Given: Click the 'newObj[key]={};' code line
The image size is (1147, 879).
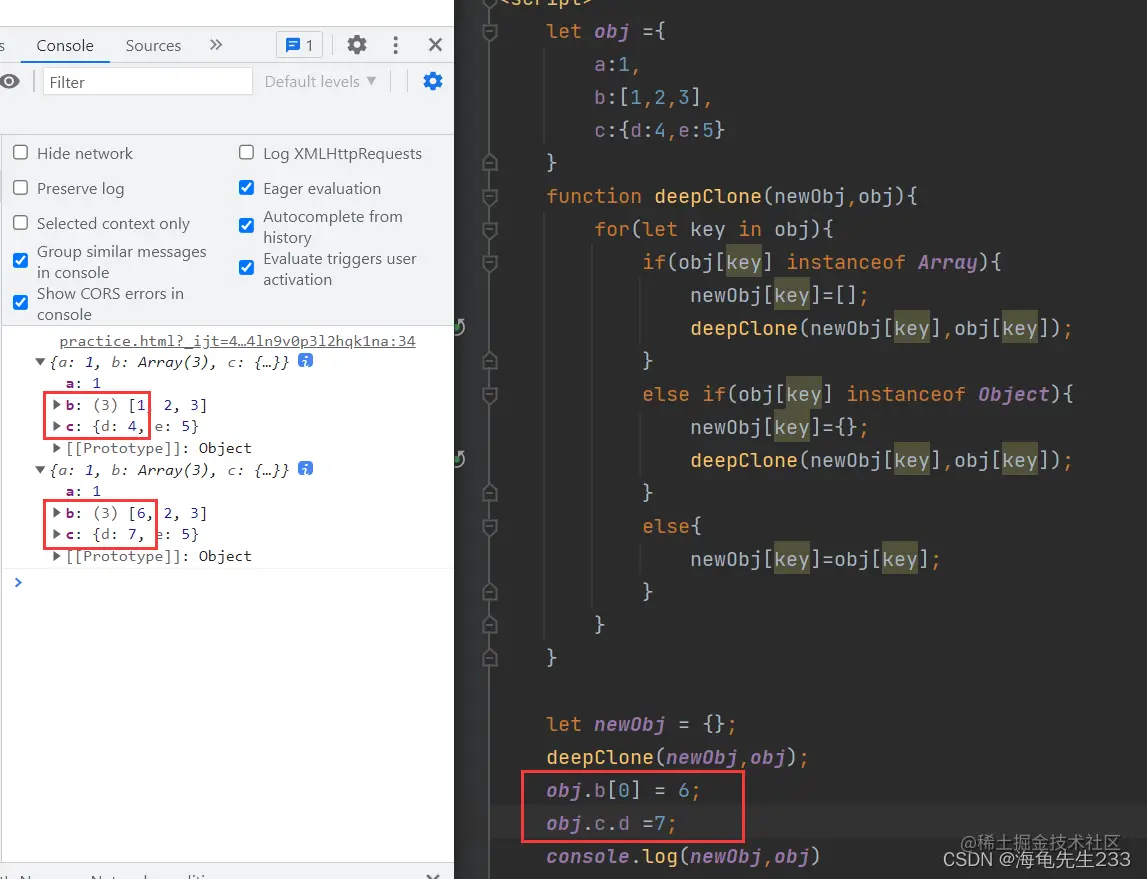Looking at the screenshot, I should (779, 427).
